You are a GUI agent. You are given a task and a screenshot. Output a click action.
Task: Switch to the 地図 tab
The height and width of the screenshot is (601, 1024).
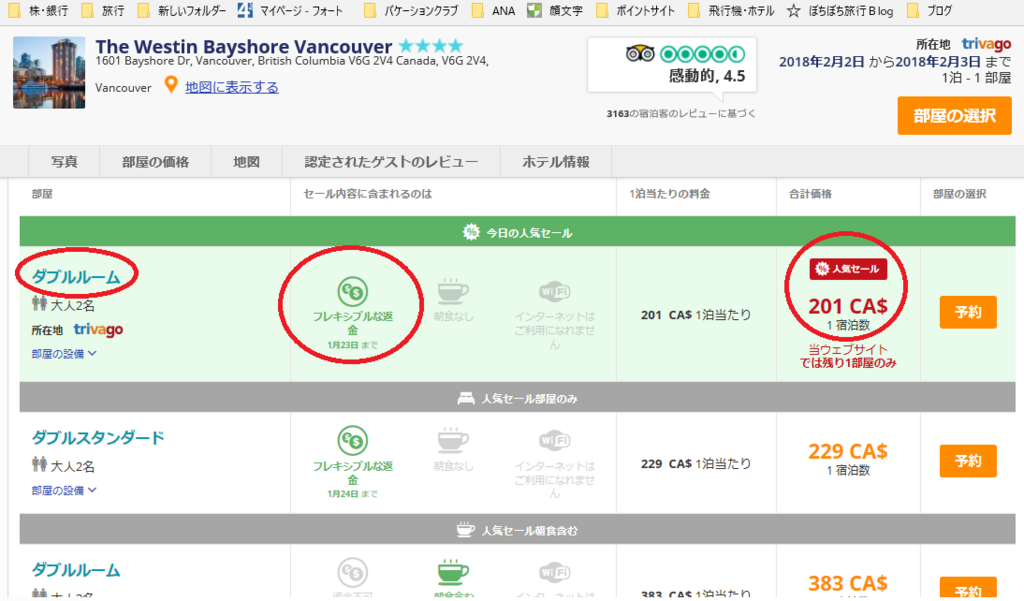coord(247,161)
